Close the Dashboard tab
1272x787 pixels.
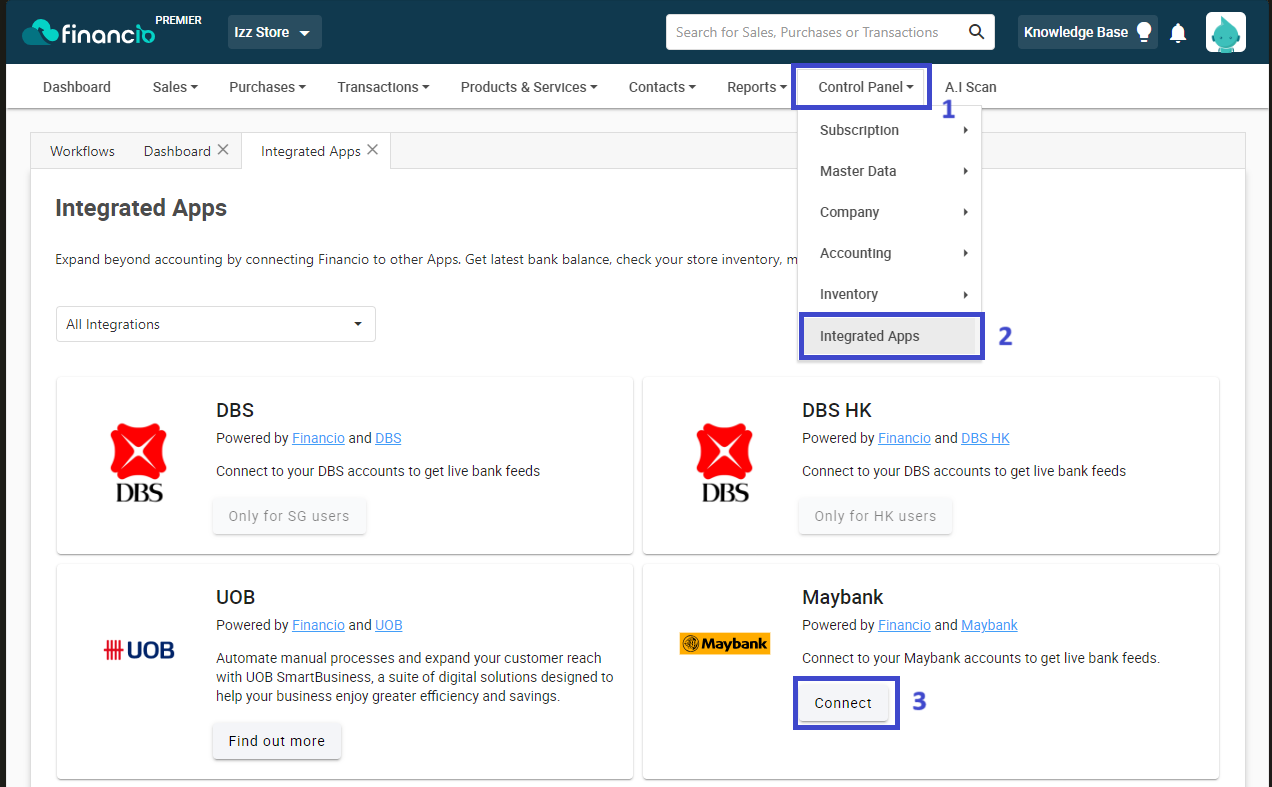pyautogui.click(x=223, y=150)
